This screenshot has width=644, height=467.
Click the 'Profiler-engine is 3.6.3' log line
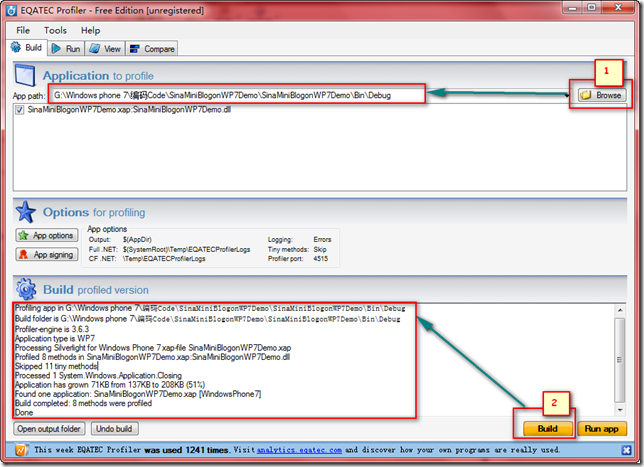pyautogui.click(x=52, y=329)
